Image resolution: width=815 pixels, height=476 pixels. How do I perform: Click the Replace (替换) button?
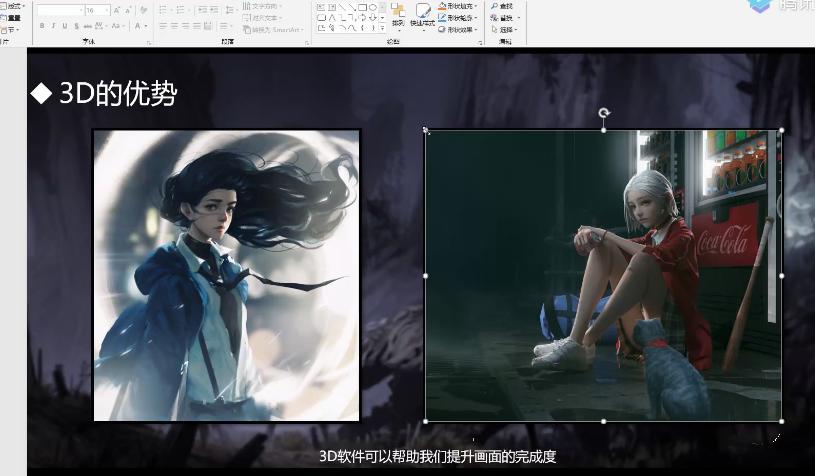point(505,18)
